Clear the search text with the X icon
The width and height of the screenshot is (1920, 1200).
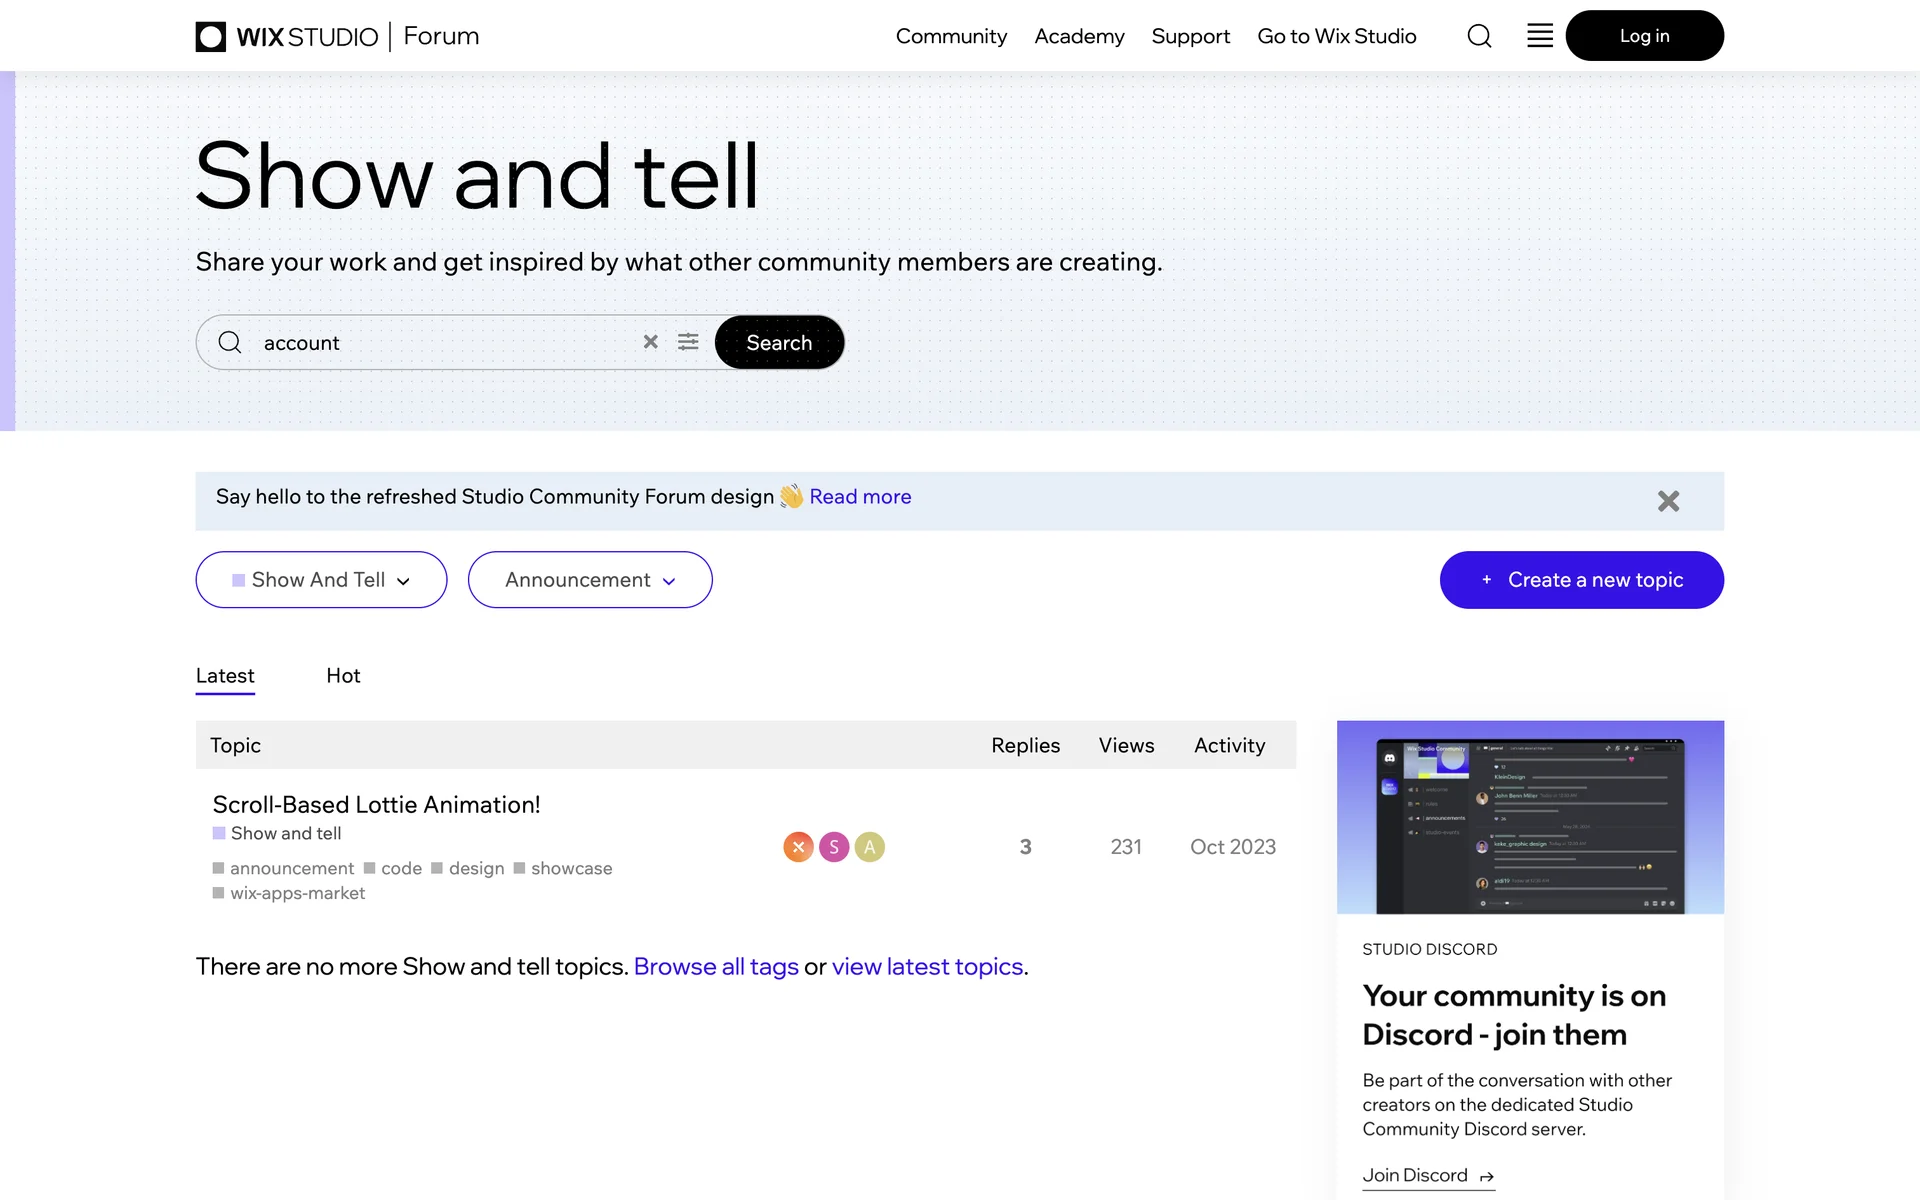tap(650, 342)
